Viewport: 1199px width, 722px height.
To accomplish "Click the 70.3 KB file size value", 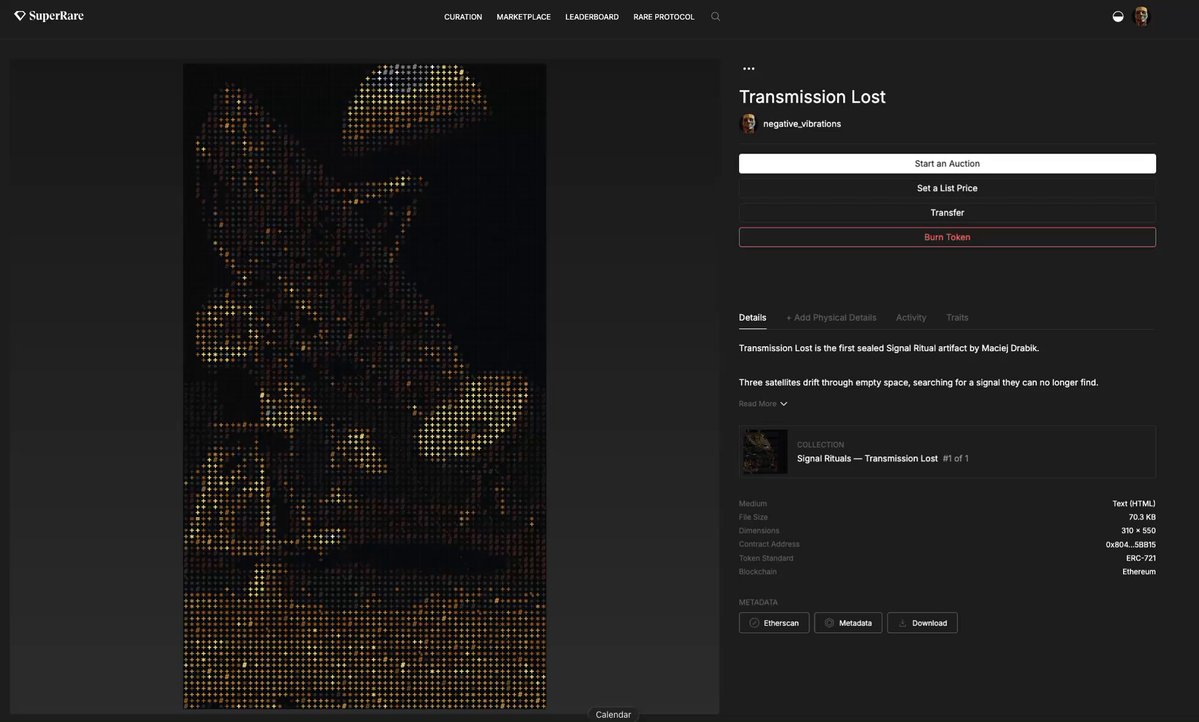I will 1142,517.
